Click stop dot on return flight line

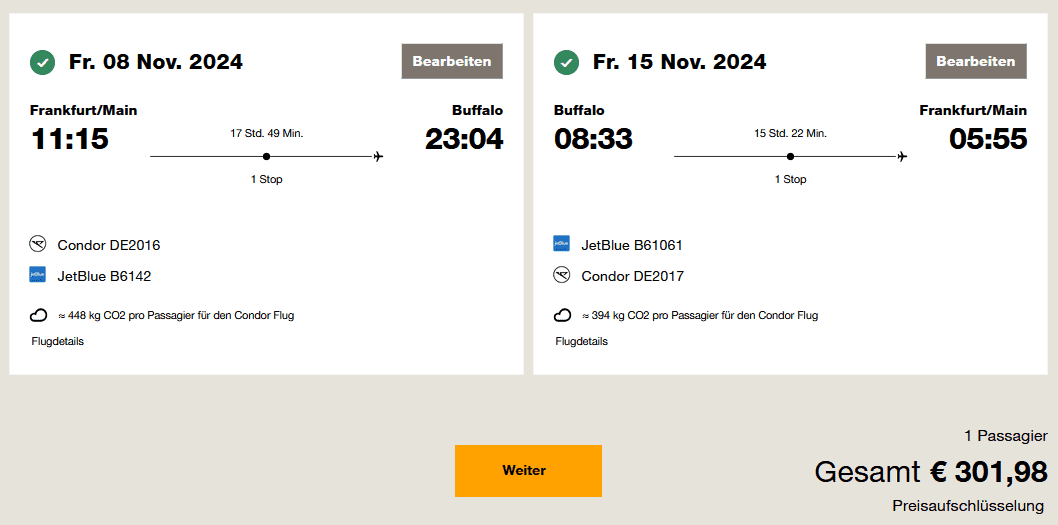(790, 156)
